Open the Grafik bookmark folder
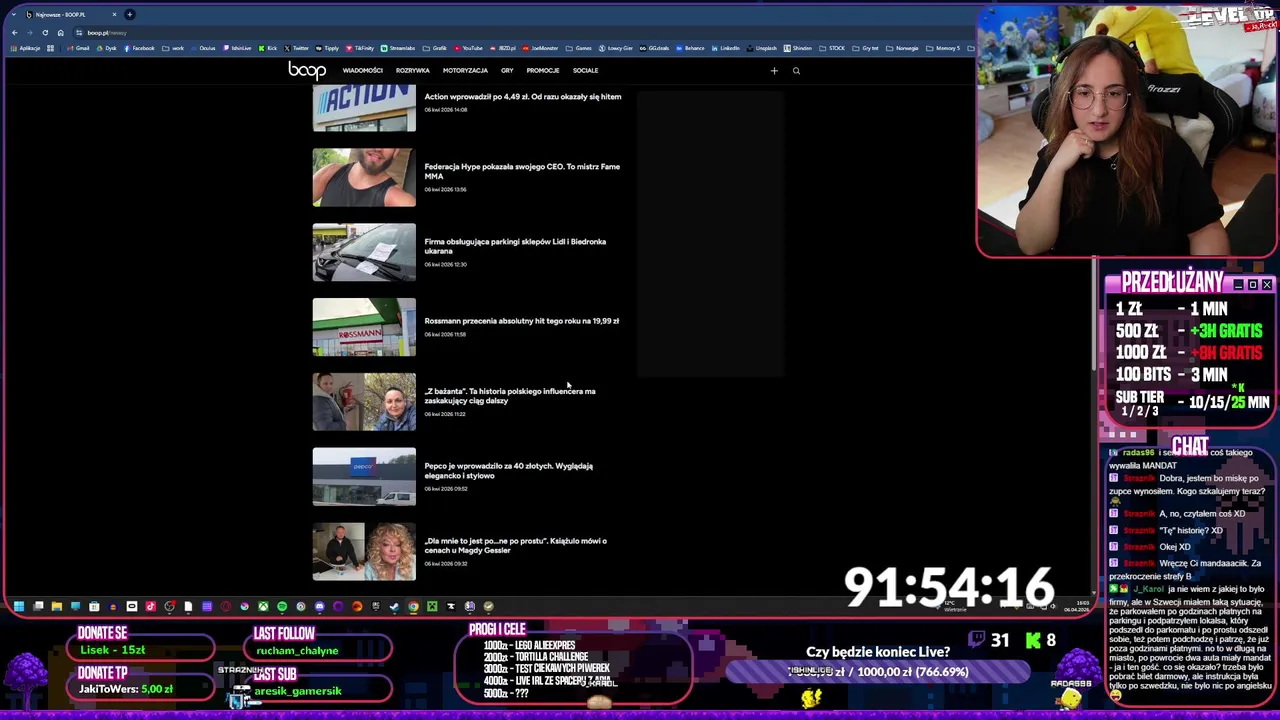This screenshot has height=720, width=1280. (436, 48)
